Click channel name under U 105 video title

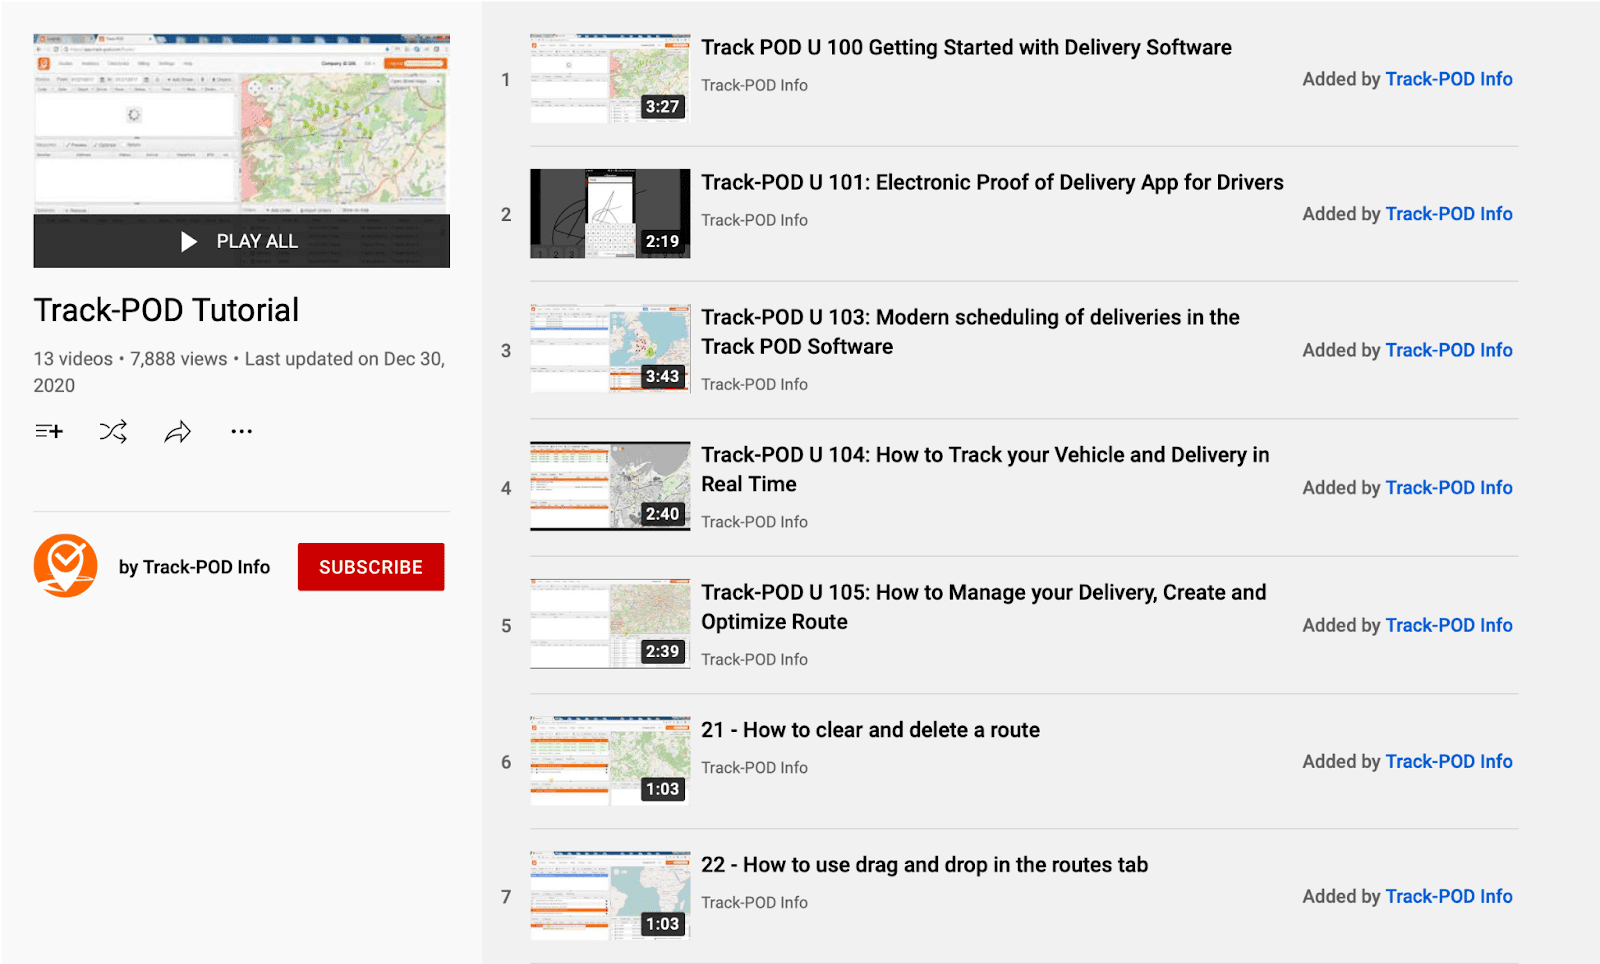(754, 659)
